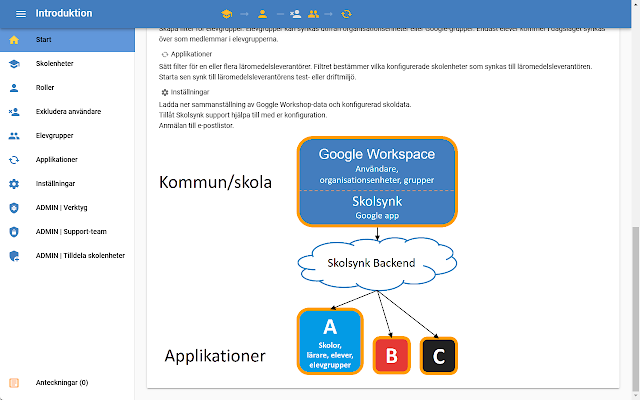
Task: Click the Kommun/skola diagram label
Action: point(215,182)
